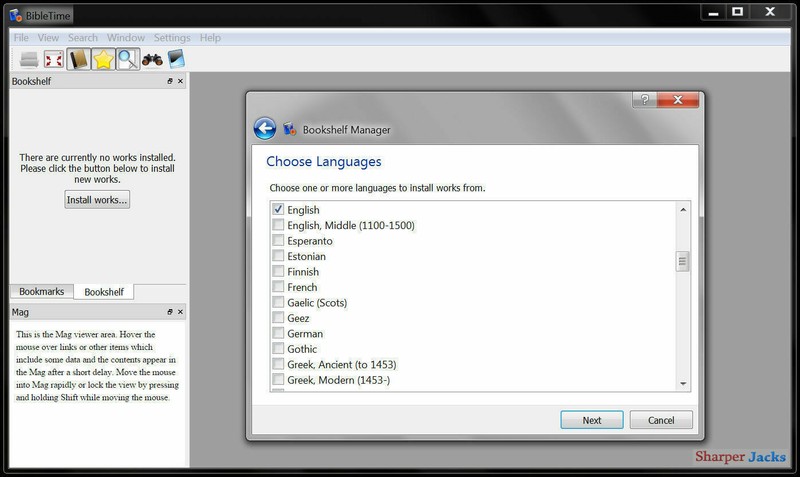Tick the German language checkbox
Screen dimensions: 800x477
[278, 333]
